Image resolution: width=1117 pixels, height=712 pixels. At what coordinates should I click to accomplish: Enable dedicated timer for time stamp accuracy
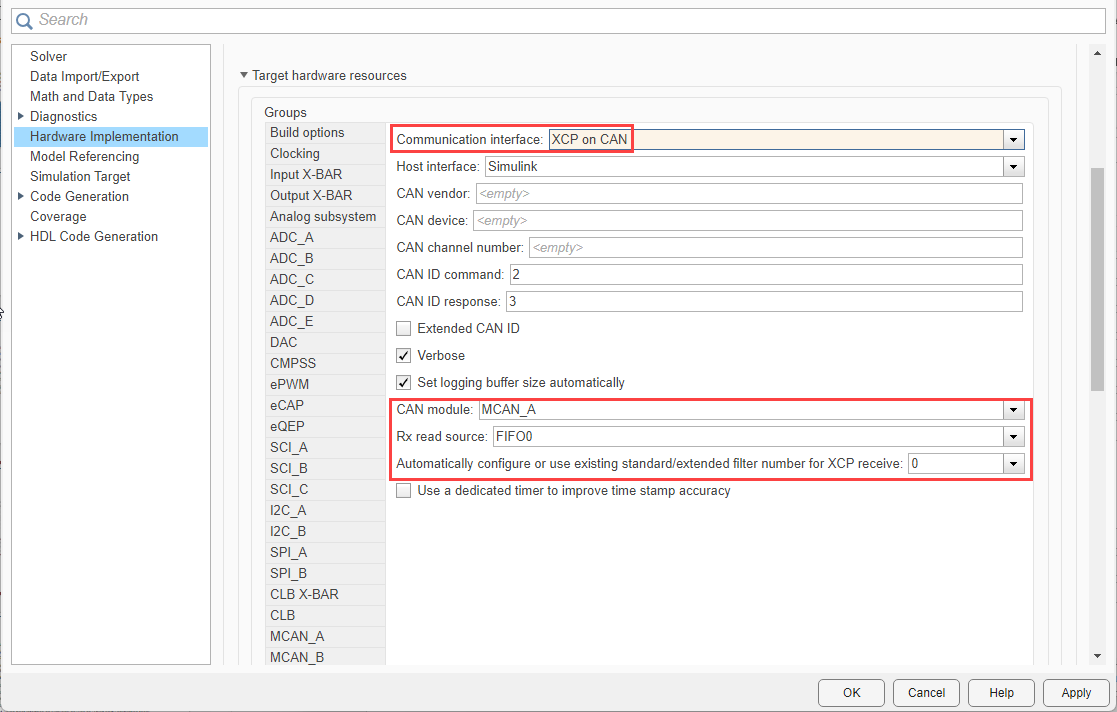pos(403,490)
